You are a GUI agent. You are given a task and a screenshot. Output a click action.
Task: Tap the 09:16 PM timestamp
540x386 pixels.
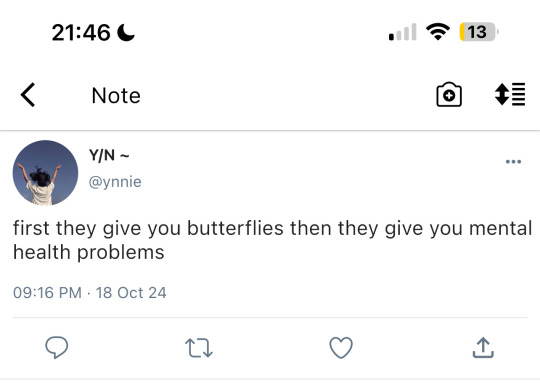48,293
